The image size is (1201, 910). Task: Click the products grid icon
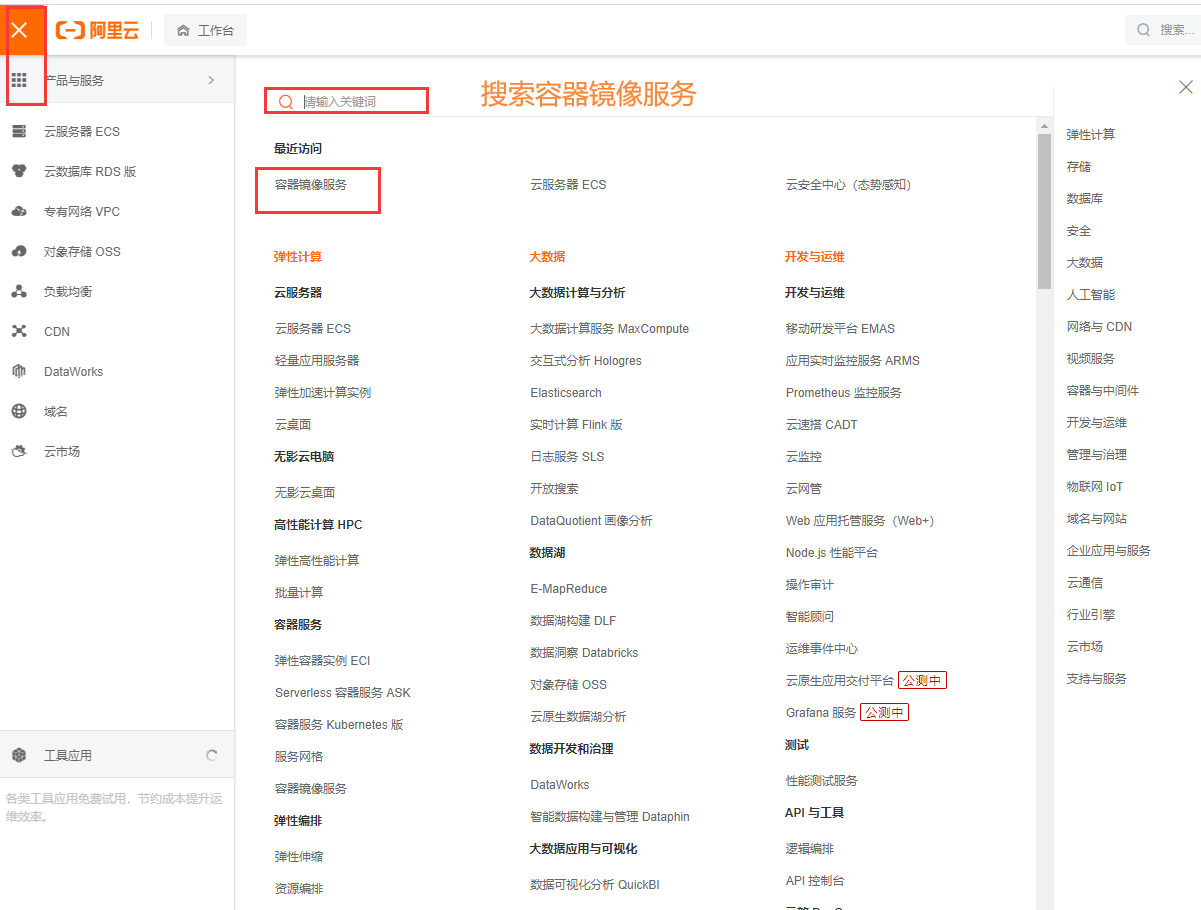click(x=19, y=80)
